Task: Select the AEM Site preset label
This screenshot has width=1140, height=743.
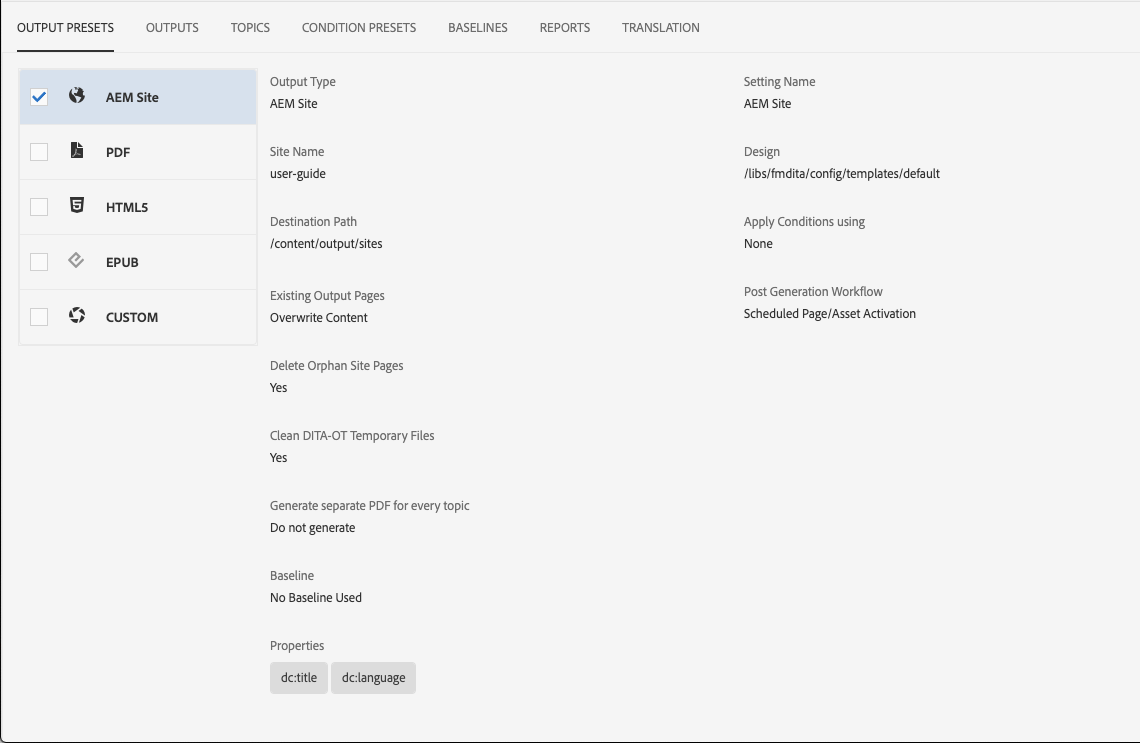Action: pos(132,97)
